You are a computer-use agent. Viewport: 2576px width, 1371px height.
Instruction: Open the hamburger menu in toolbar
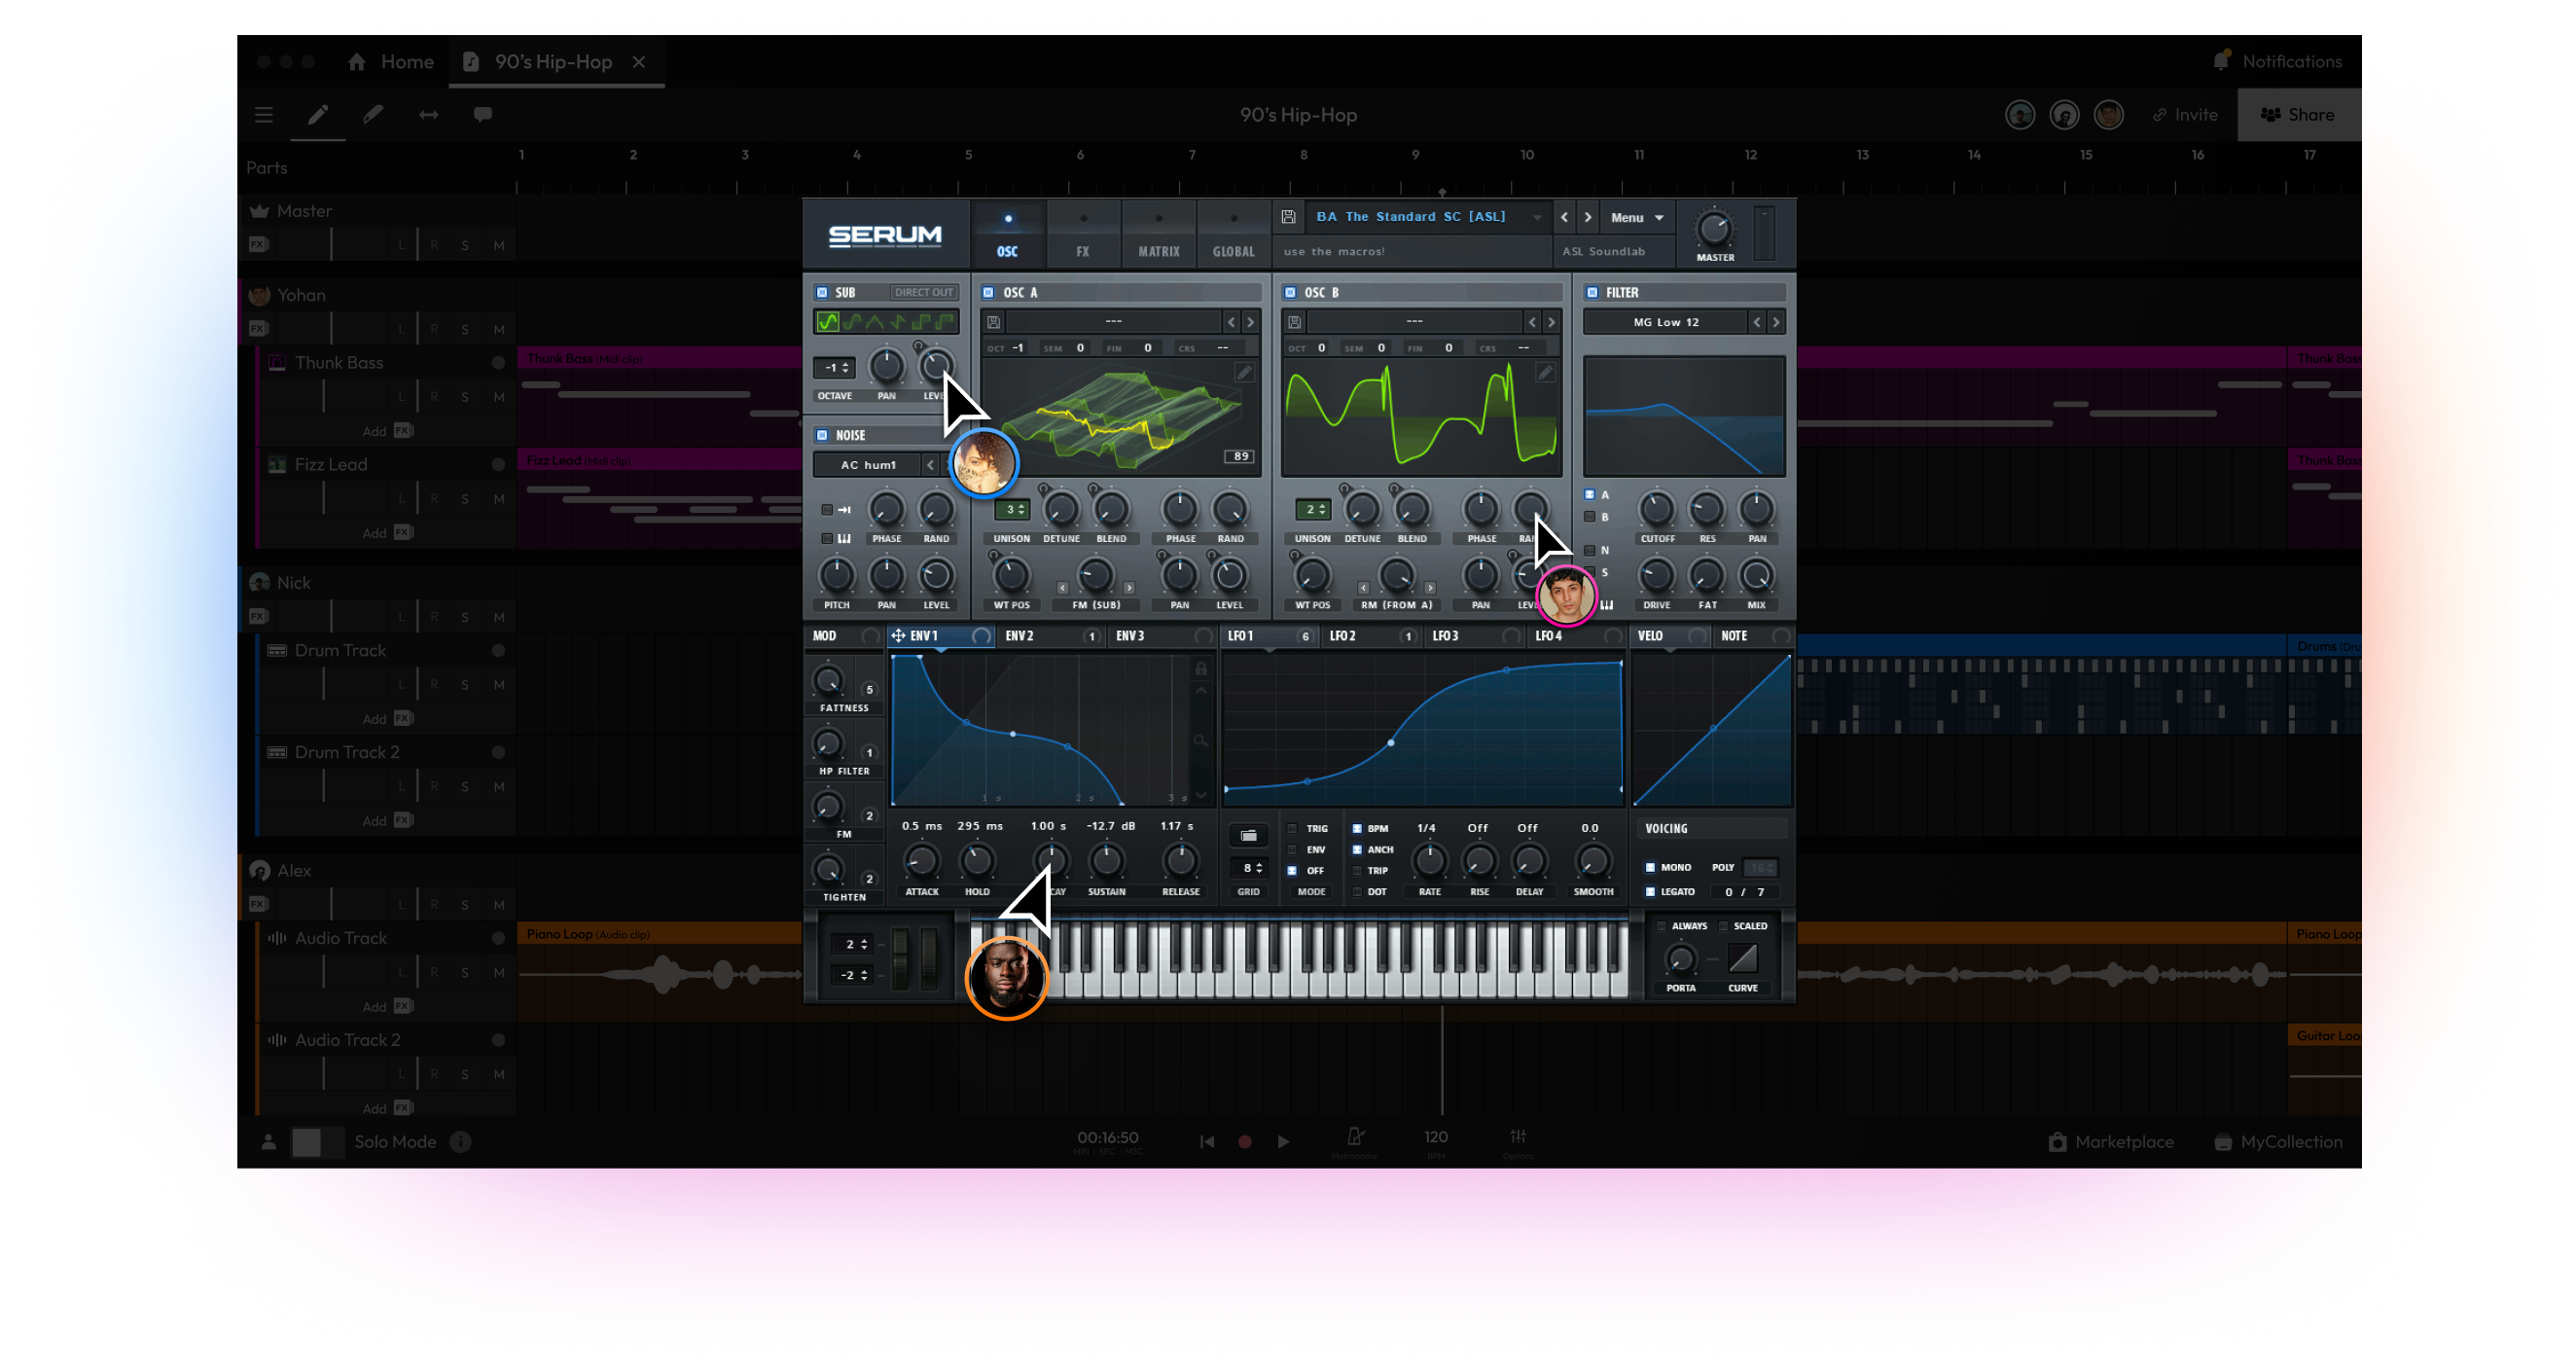[264, 115]
